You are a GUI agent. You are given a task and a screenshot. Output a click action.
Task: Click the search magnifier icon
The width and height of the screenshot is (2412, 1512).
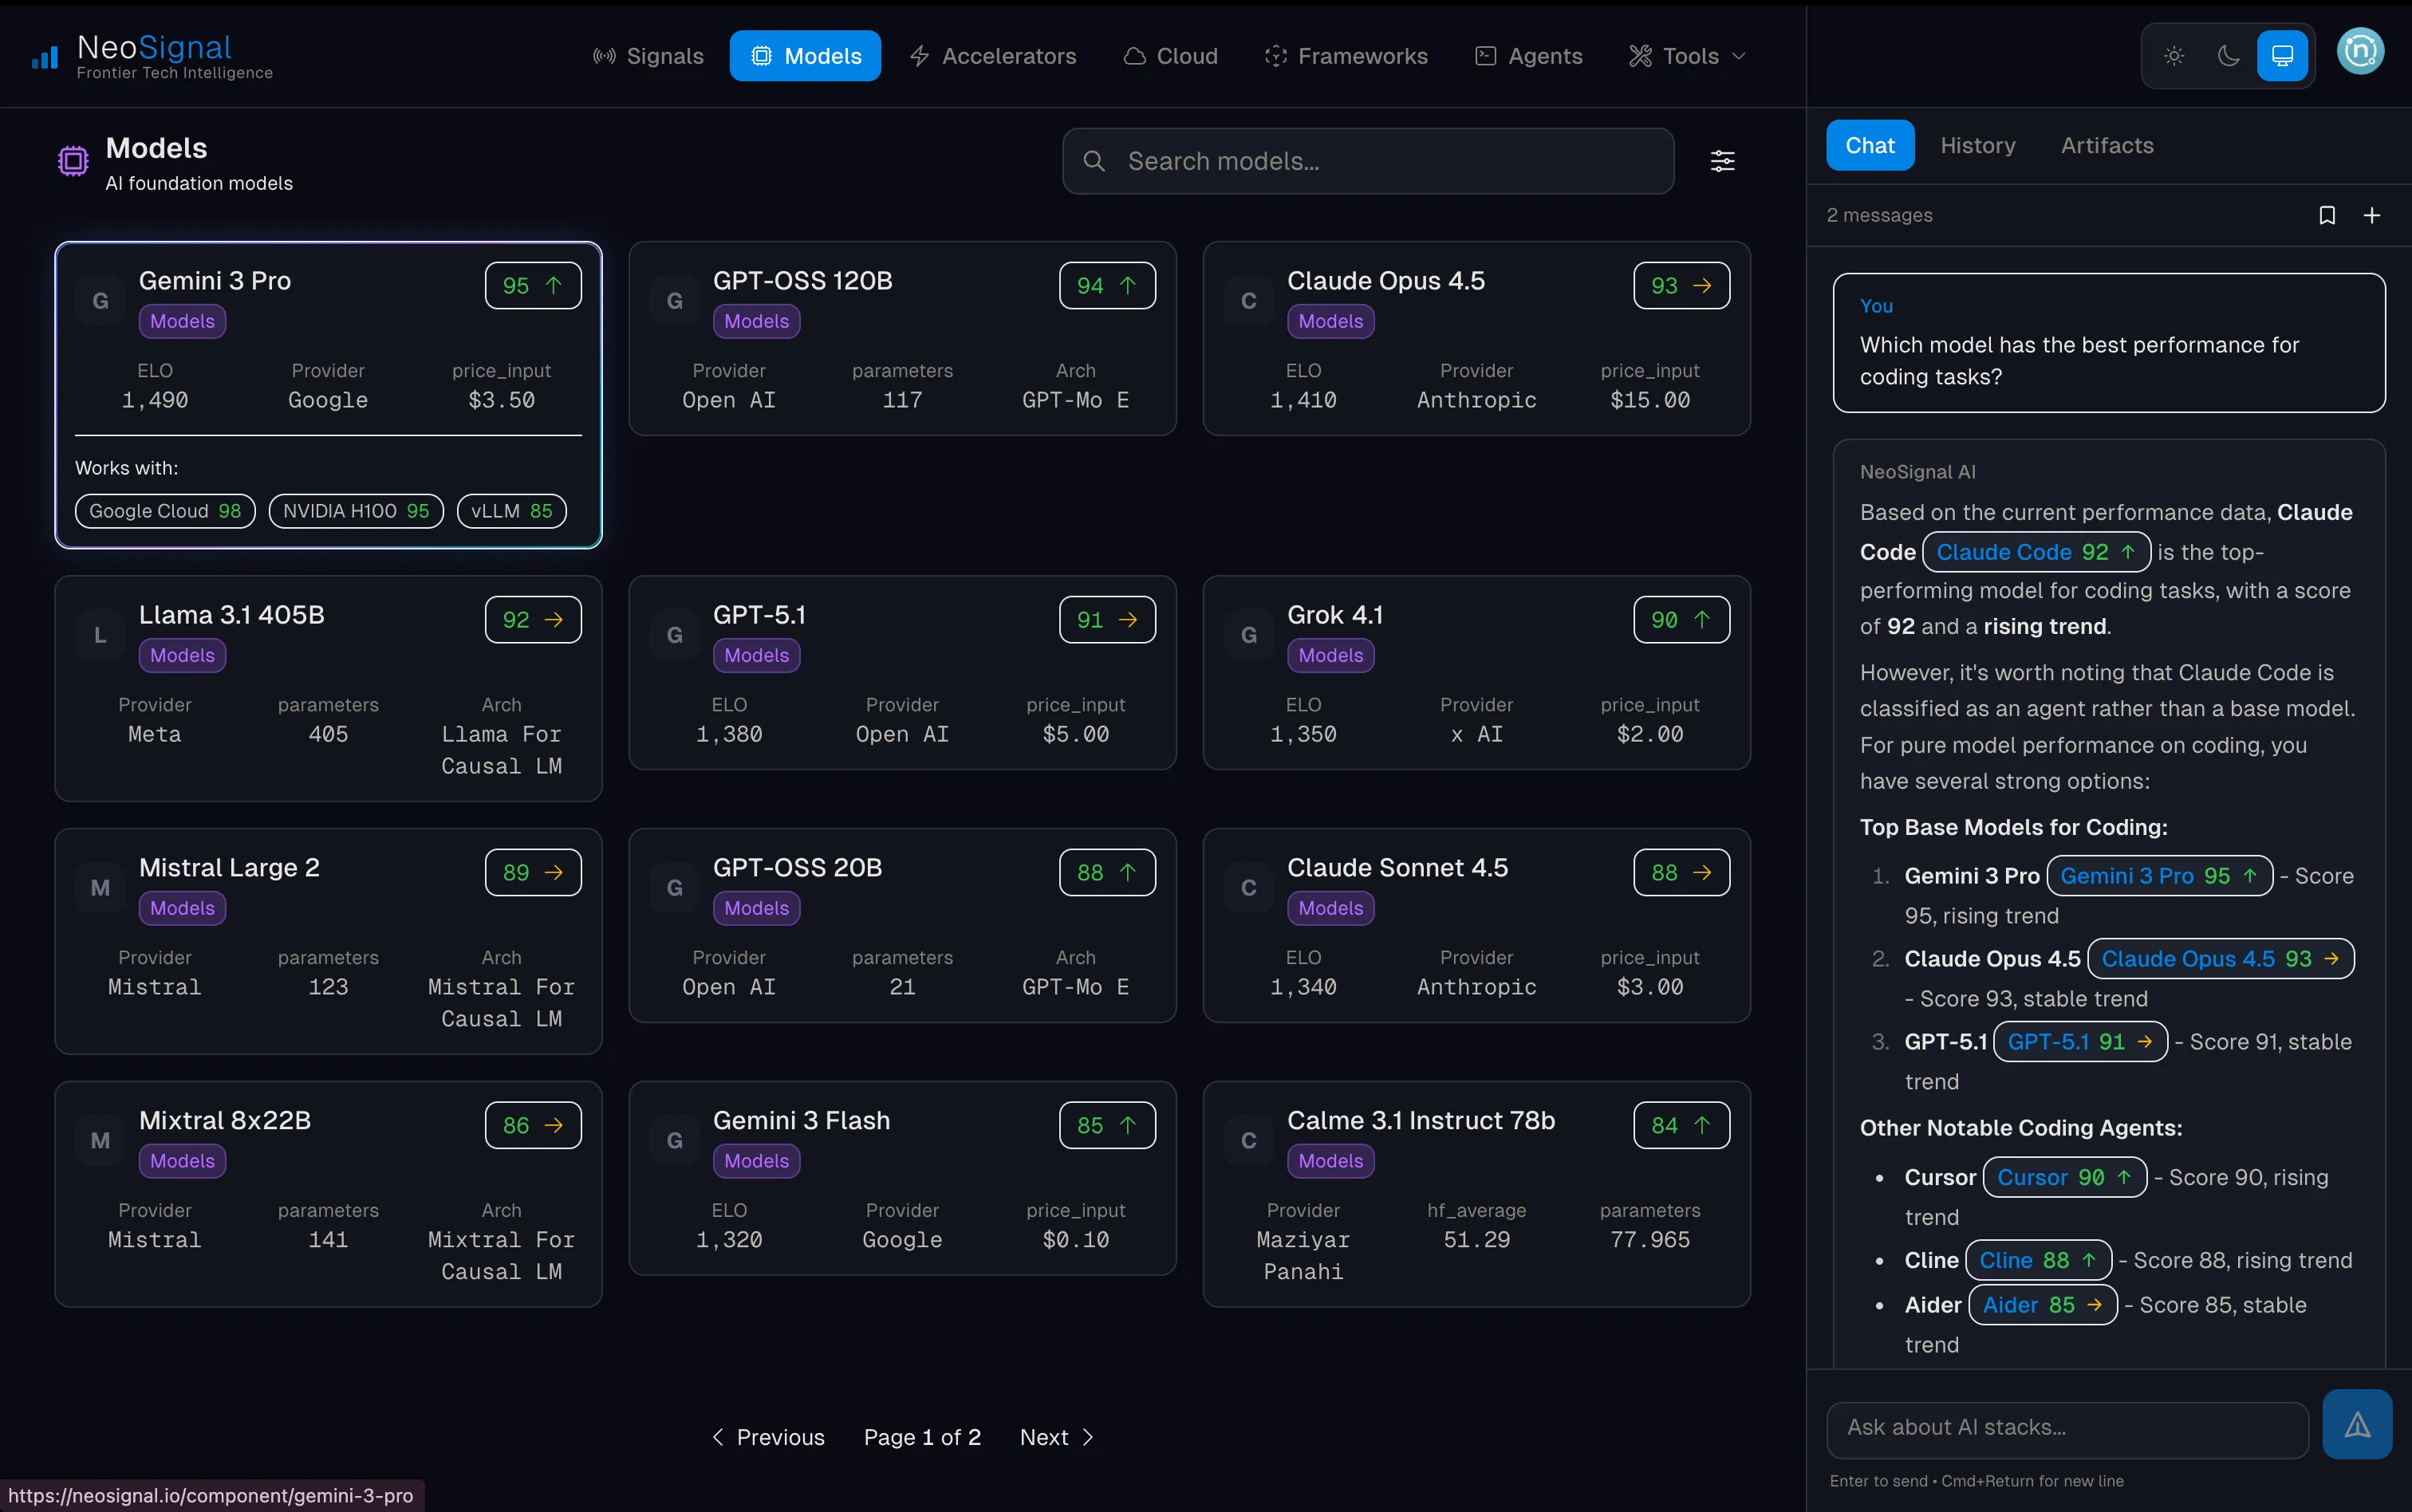(x=1094, y=161)
